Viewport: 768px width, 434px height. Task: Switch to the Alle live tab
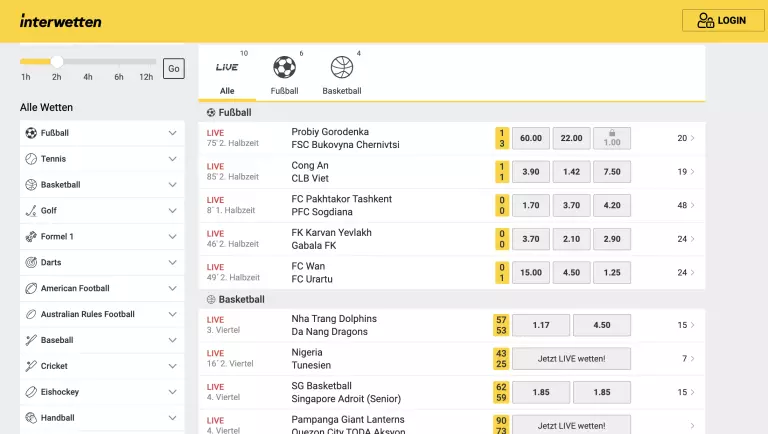tap(227, 73)
